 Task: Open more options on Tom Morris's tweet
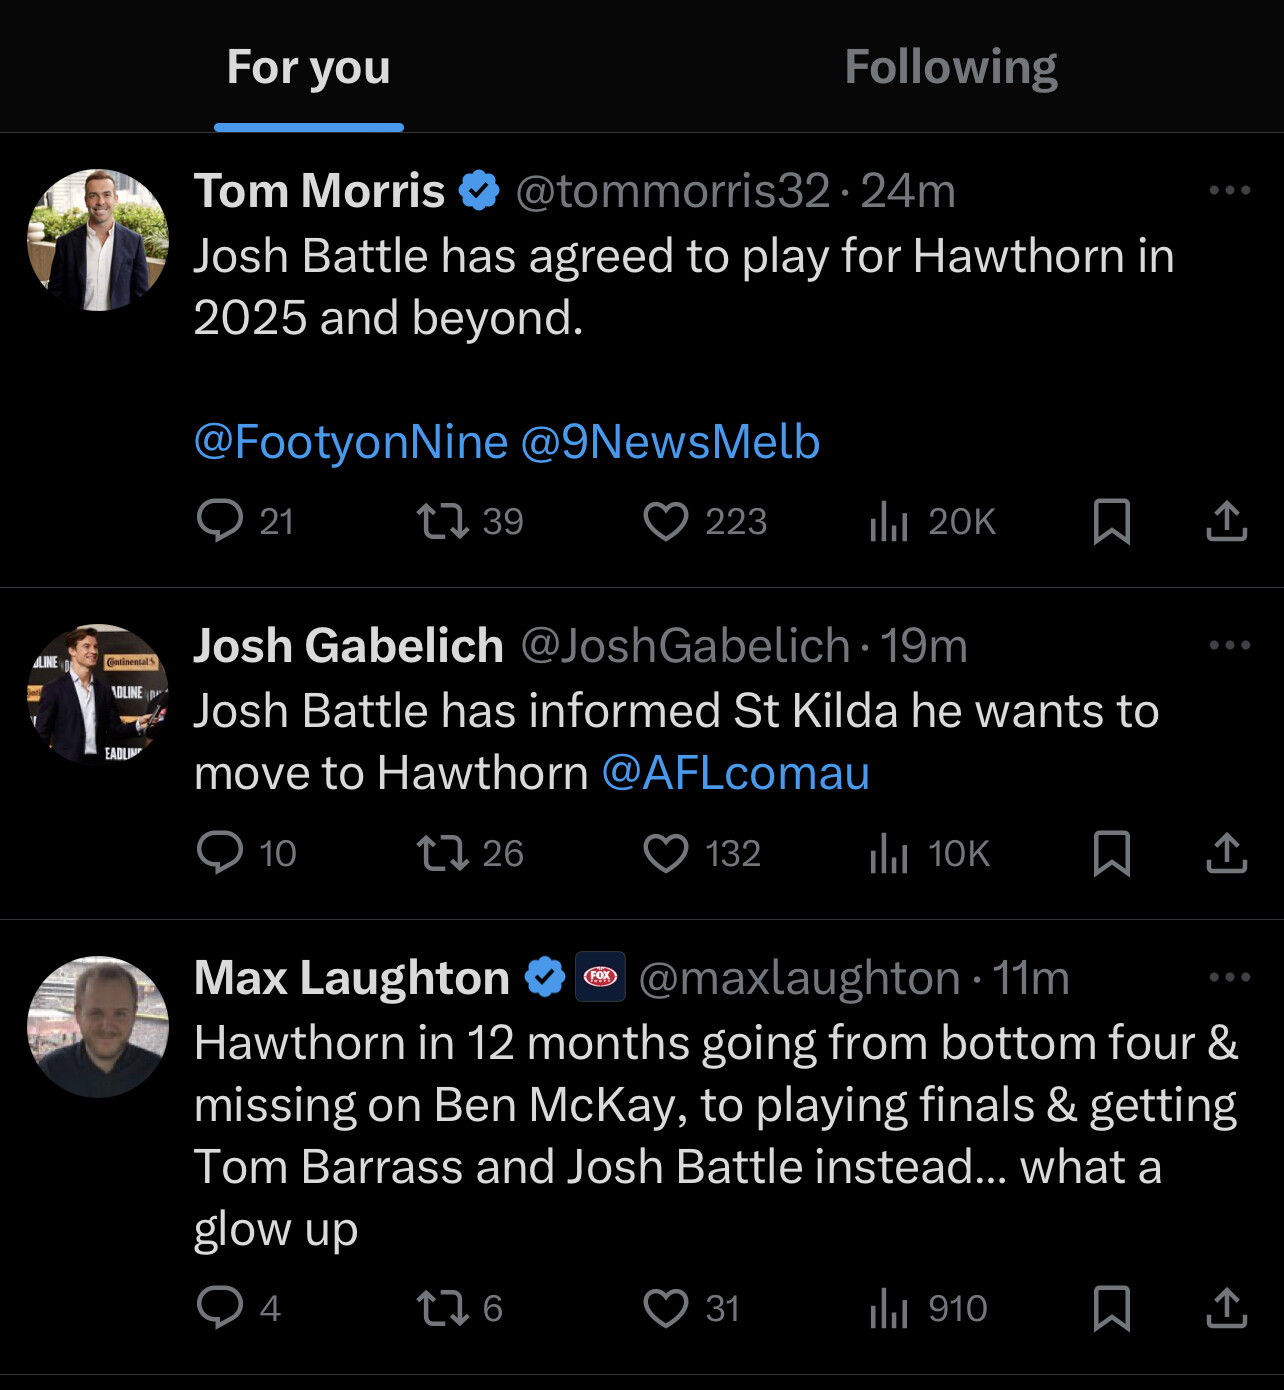[1229, 190]
